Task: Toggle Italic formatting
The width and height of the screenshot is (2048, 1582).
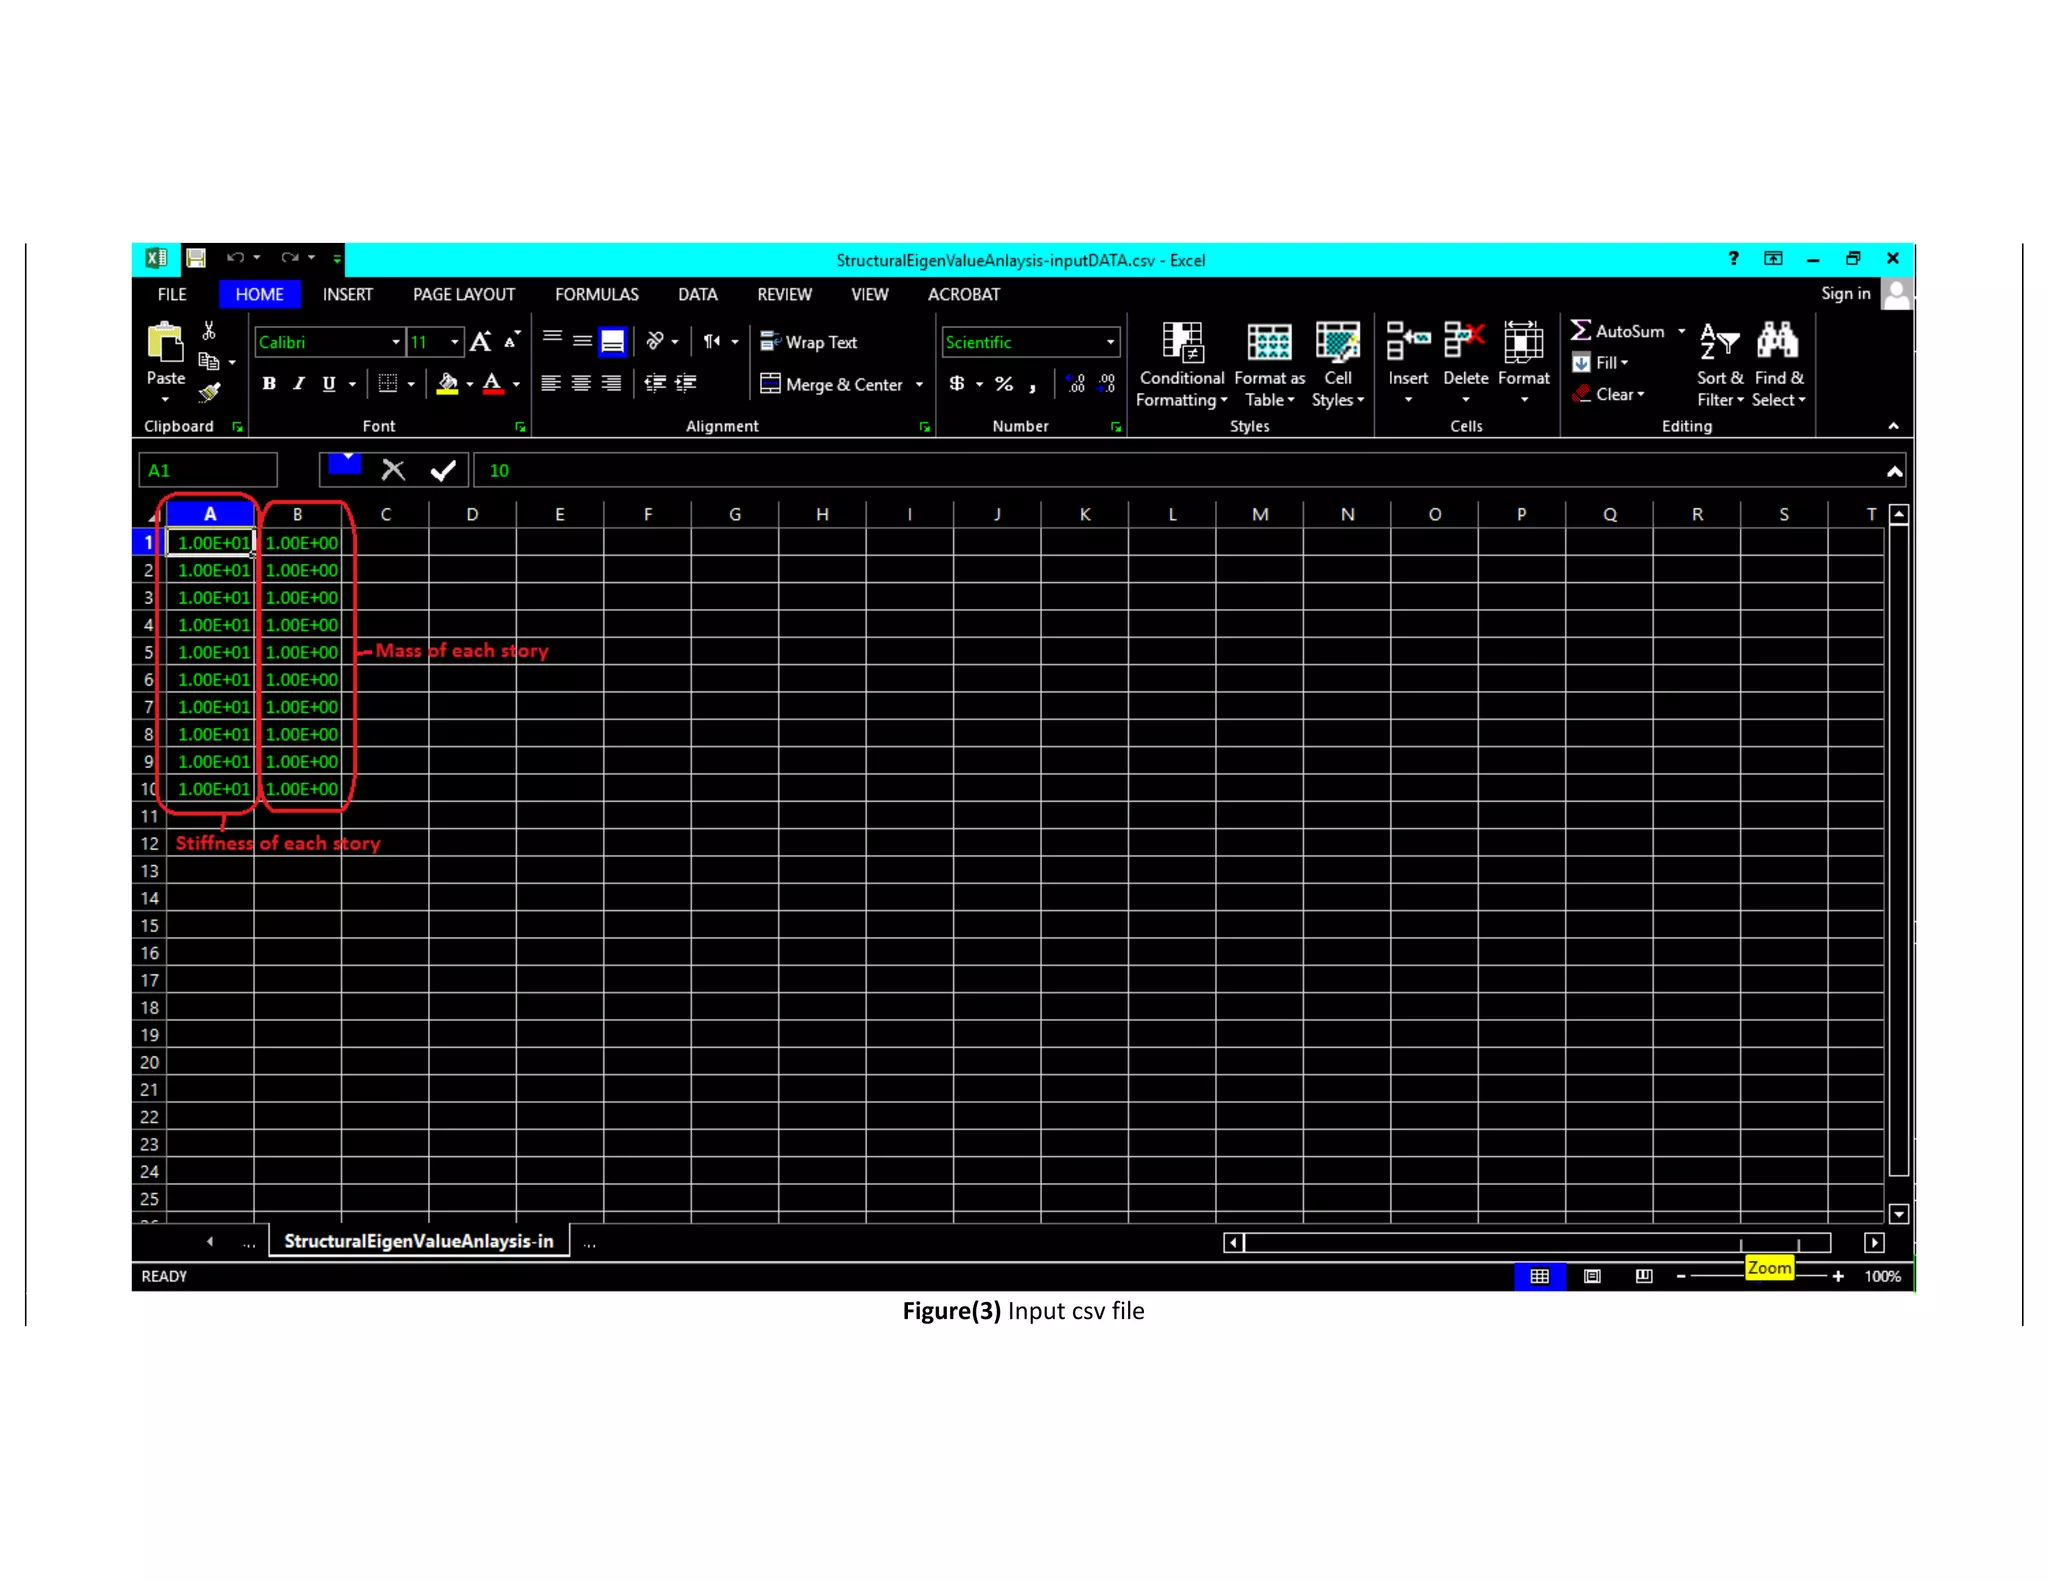Action: [299, 384]
